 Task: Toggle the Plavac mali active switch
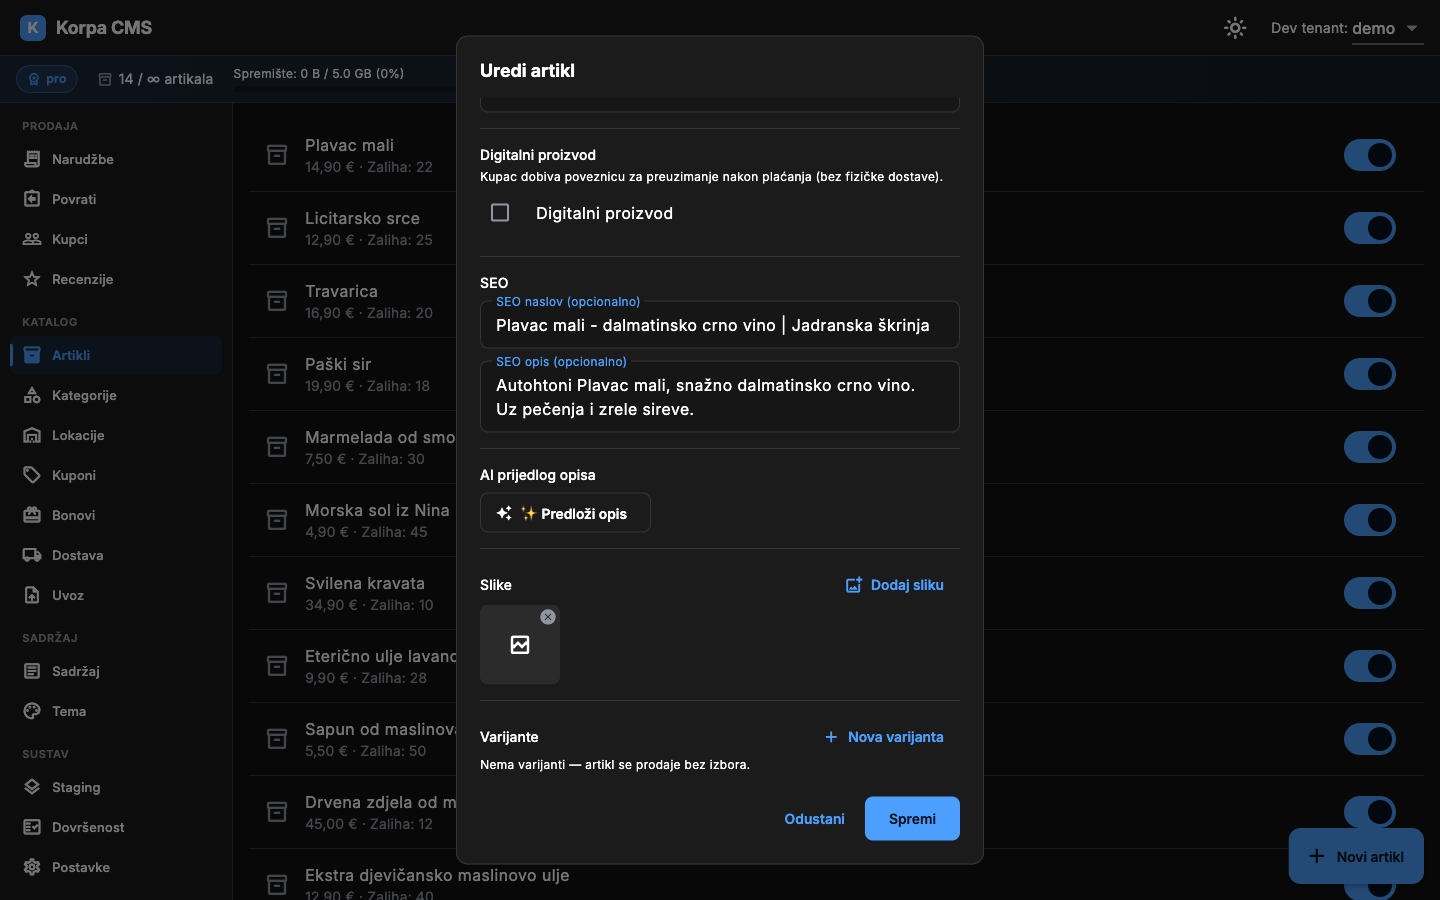click(x=1370, y=155)
